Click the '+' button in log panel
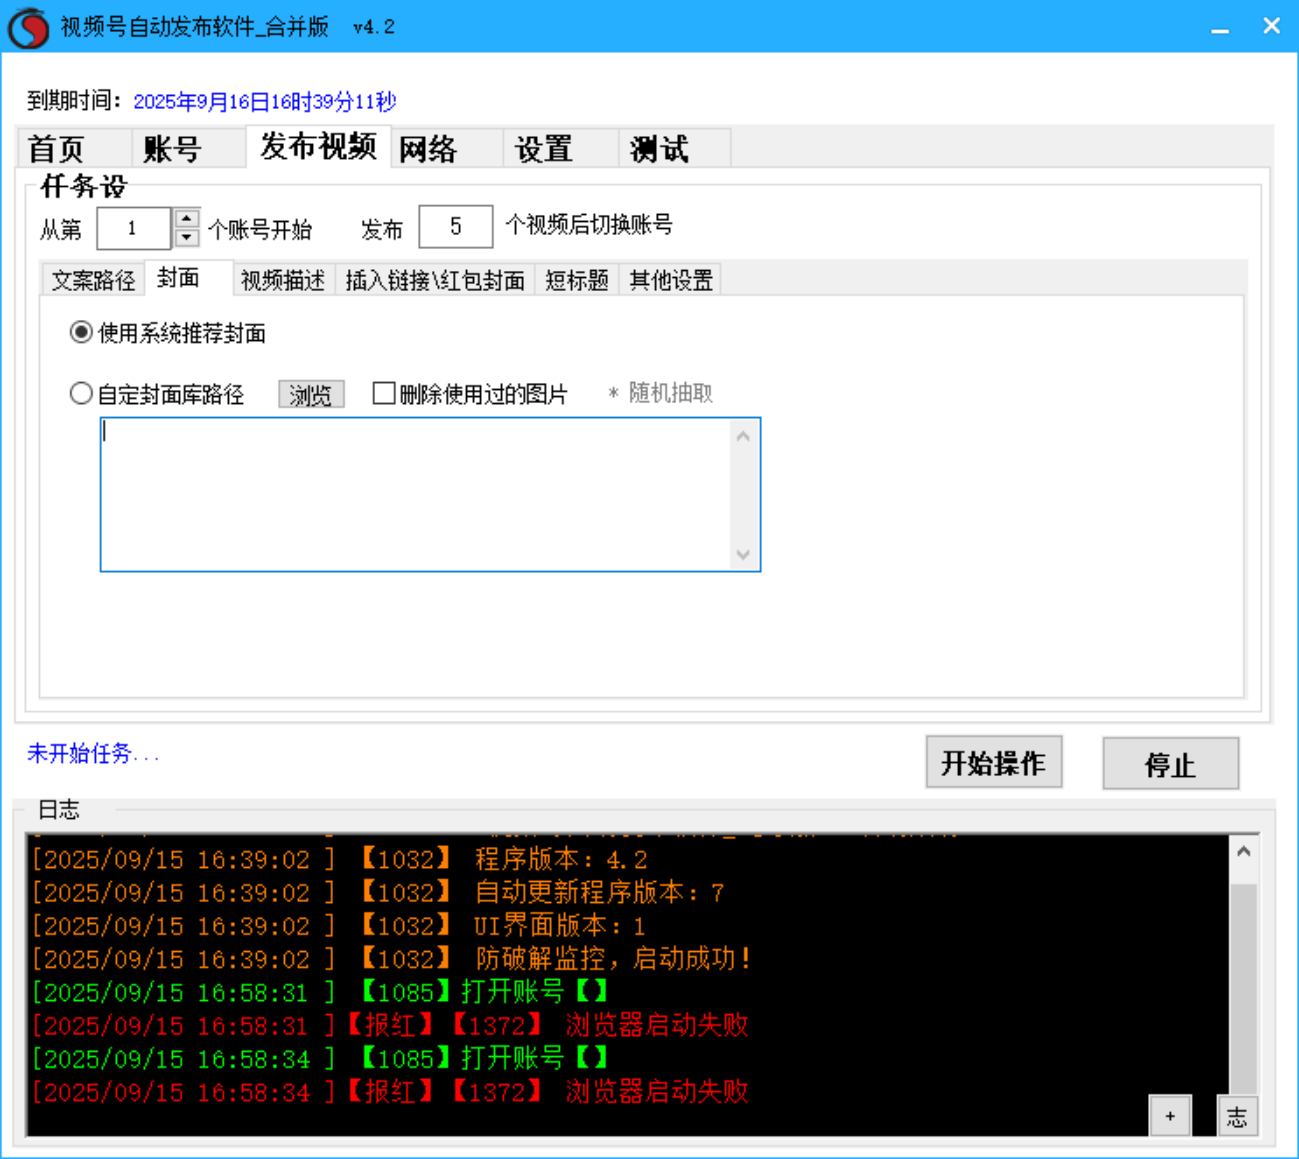Screen dimensions: 1299x1159 (1169, 1116)
